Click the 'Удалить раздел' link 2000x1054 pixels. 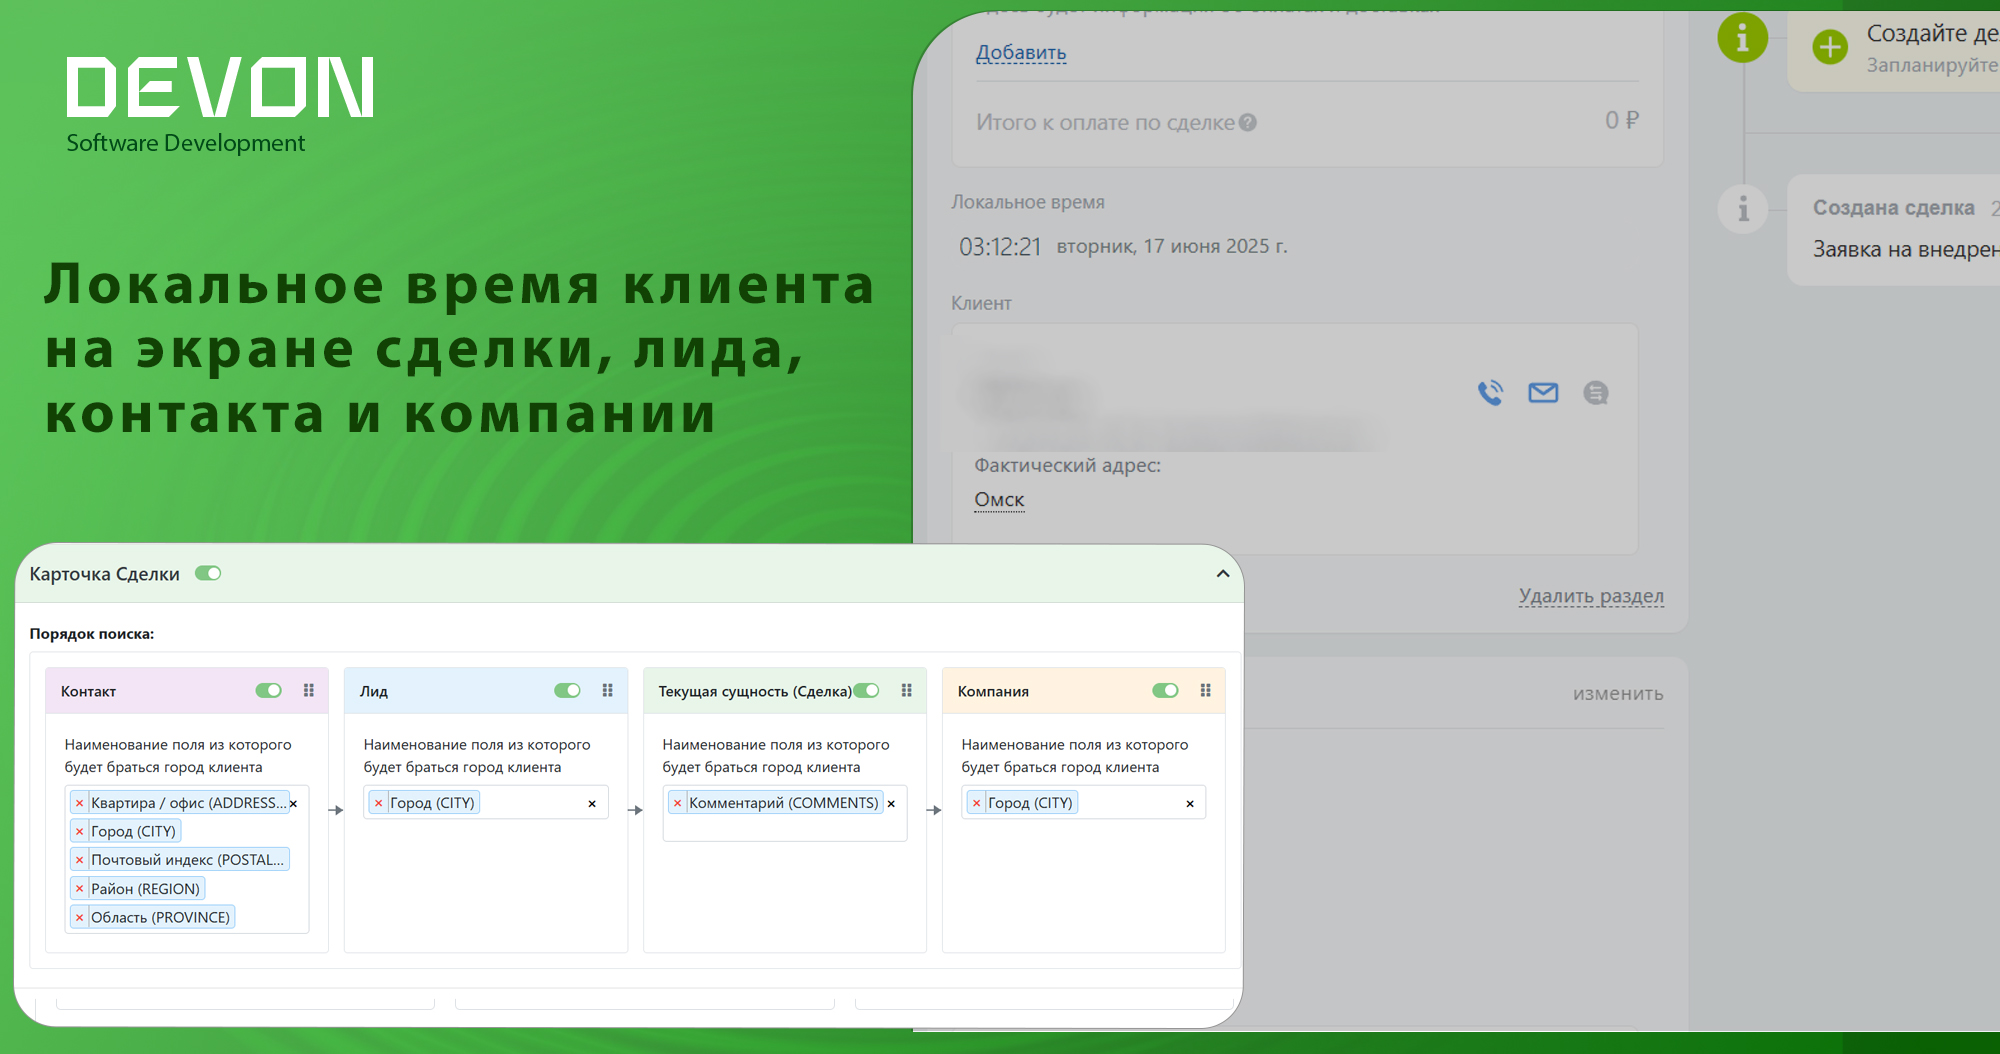pyautogui.click(x=1591, y=596)
